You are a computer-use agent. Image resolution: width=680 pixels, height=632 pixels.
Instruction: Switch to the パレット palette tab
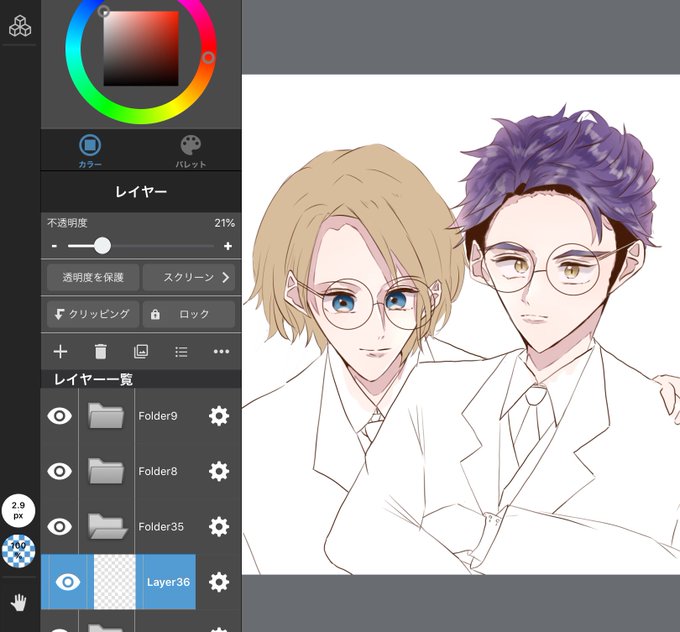(190, 151)
